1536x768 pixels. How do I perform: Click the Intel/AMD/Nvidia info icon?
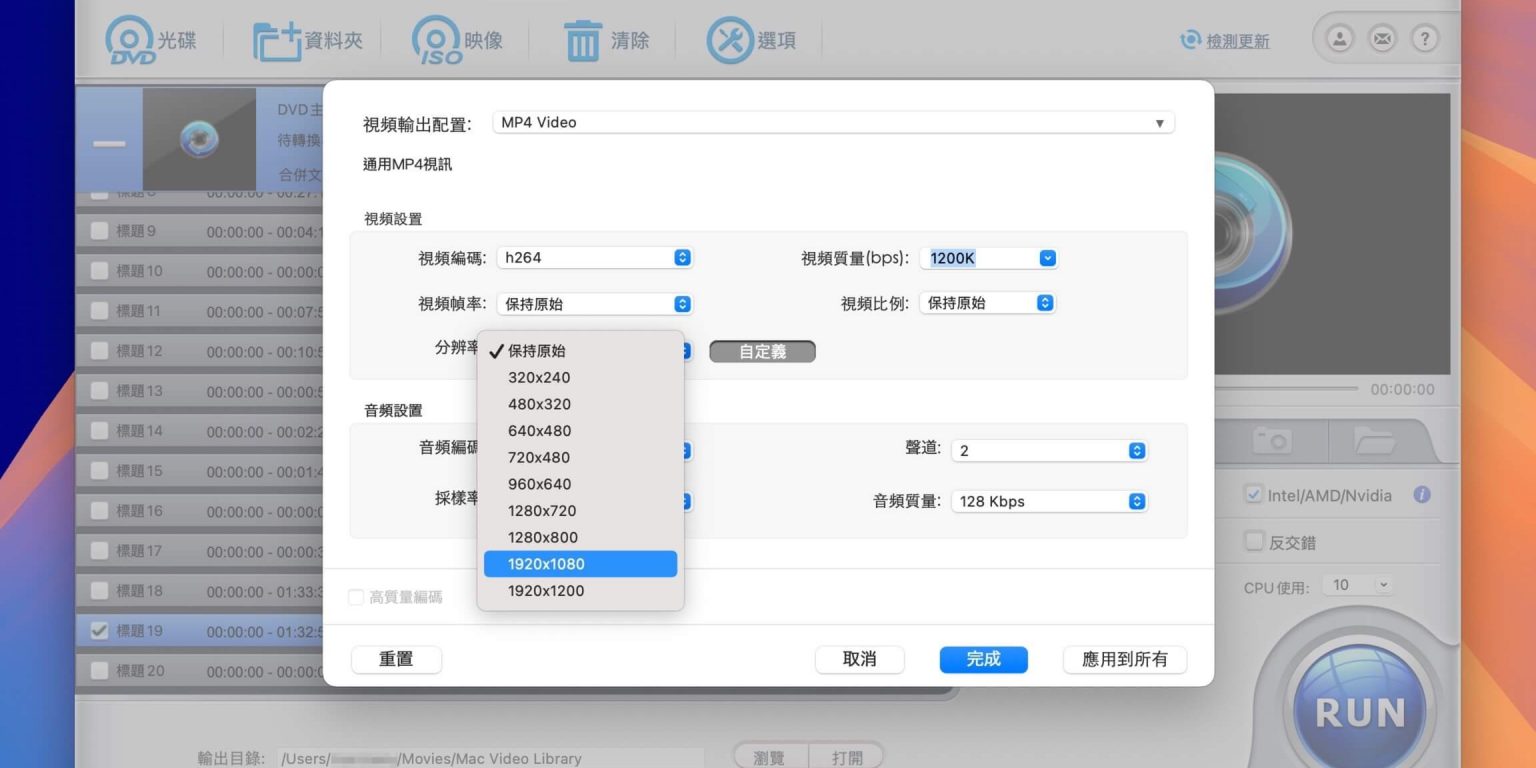click(x=1421, y=495)
